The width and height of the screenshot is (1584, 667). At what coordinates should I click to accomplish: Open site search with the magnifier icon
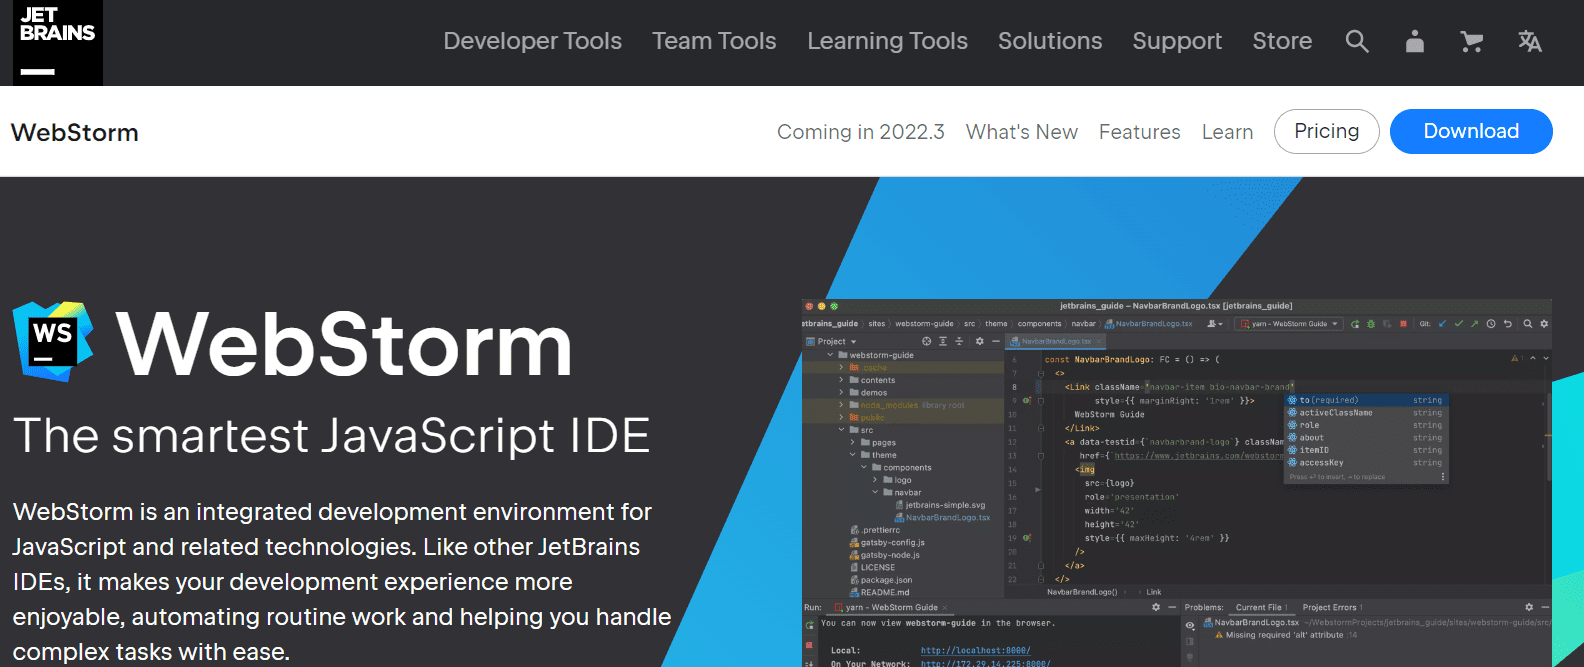point(1357,41)
